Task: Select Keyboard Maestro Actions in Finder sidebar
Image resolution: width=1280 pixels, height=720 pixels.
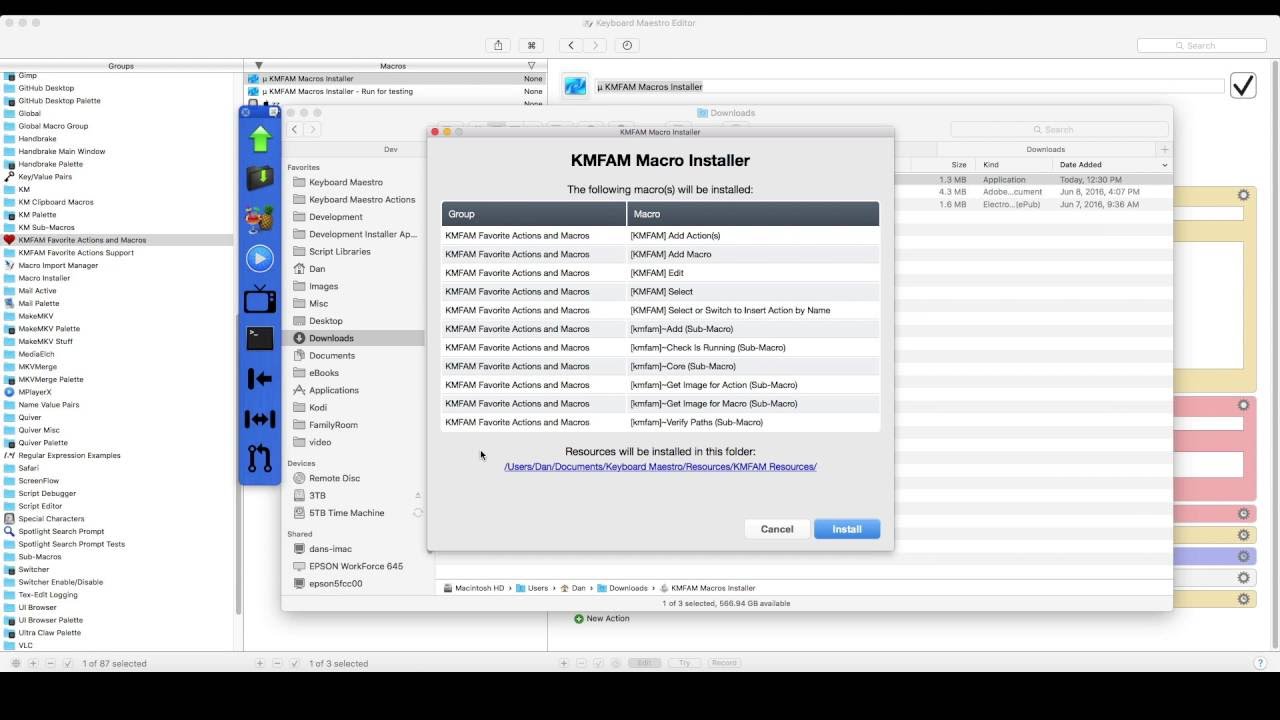Action: coord(354,199)
